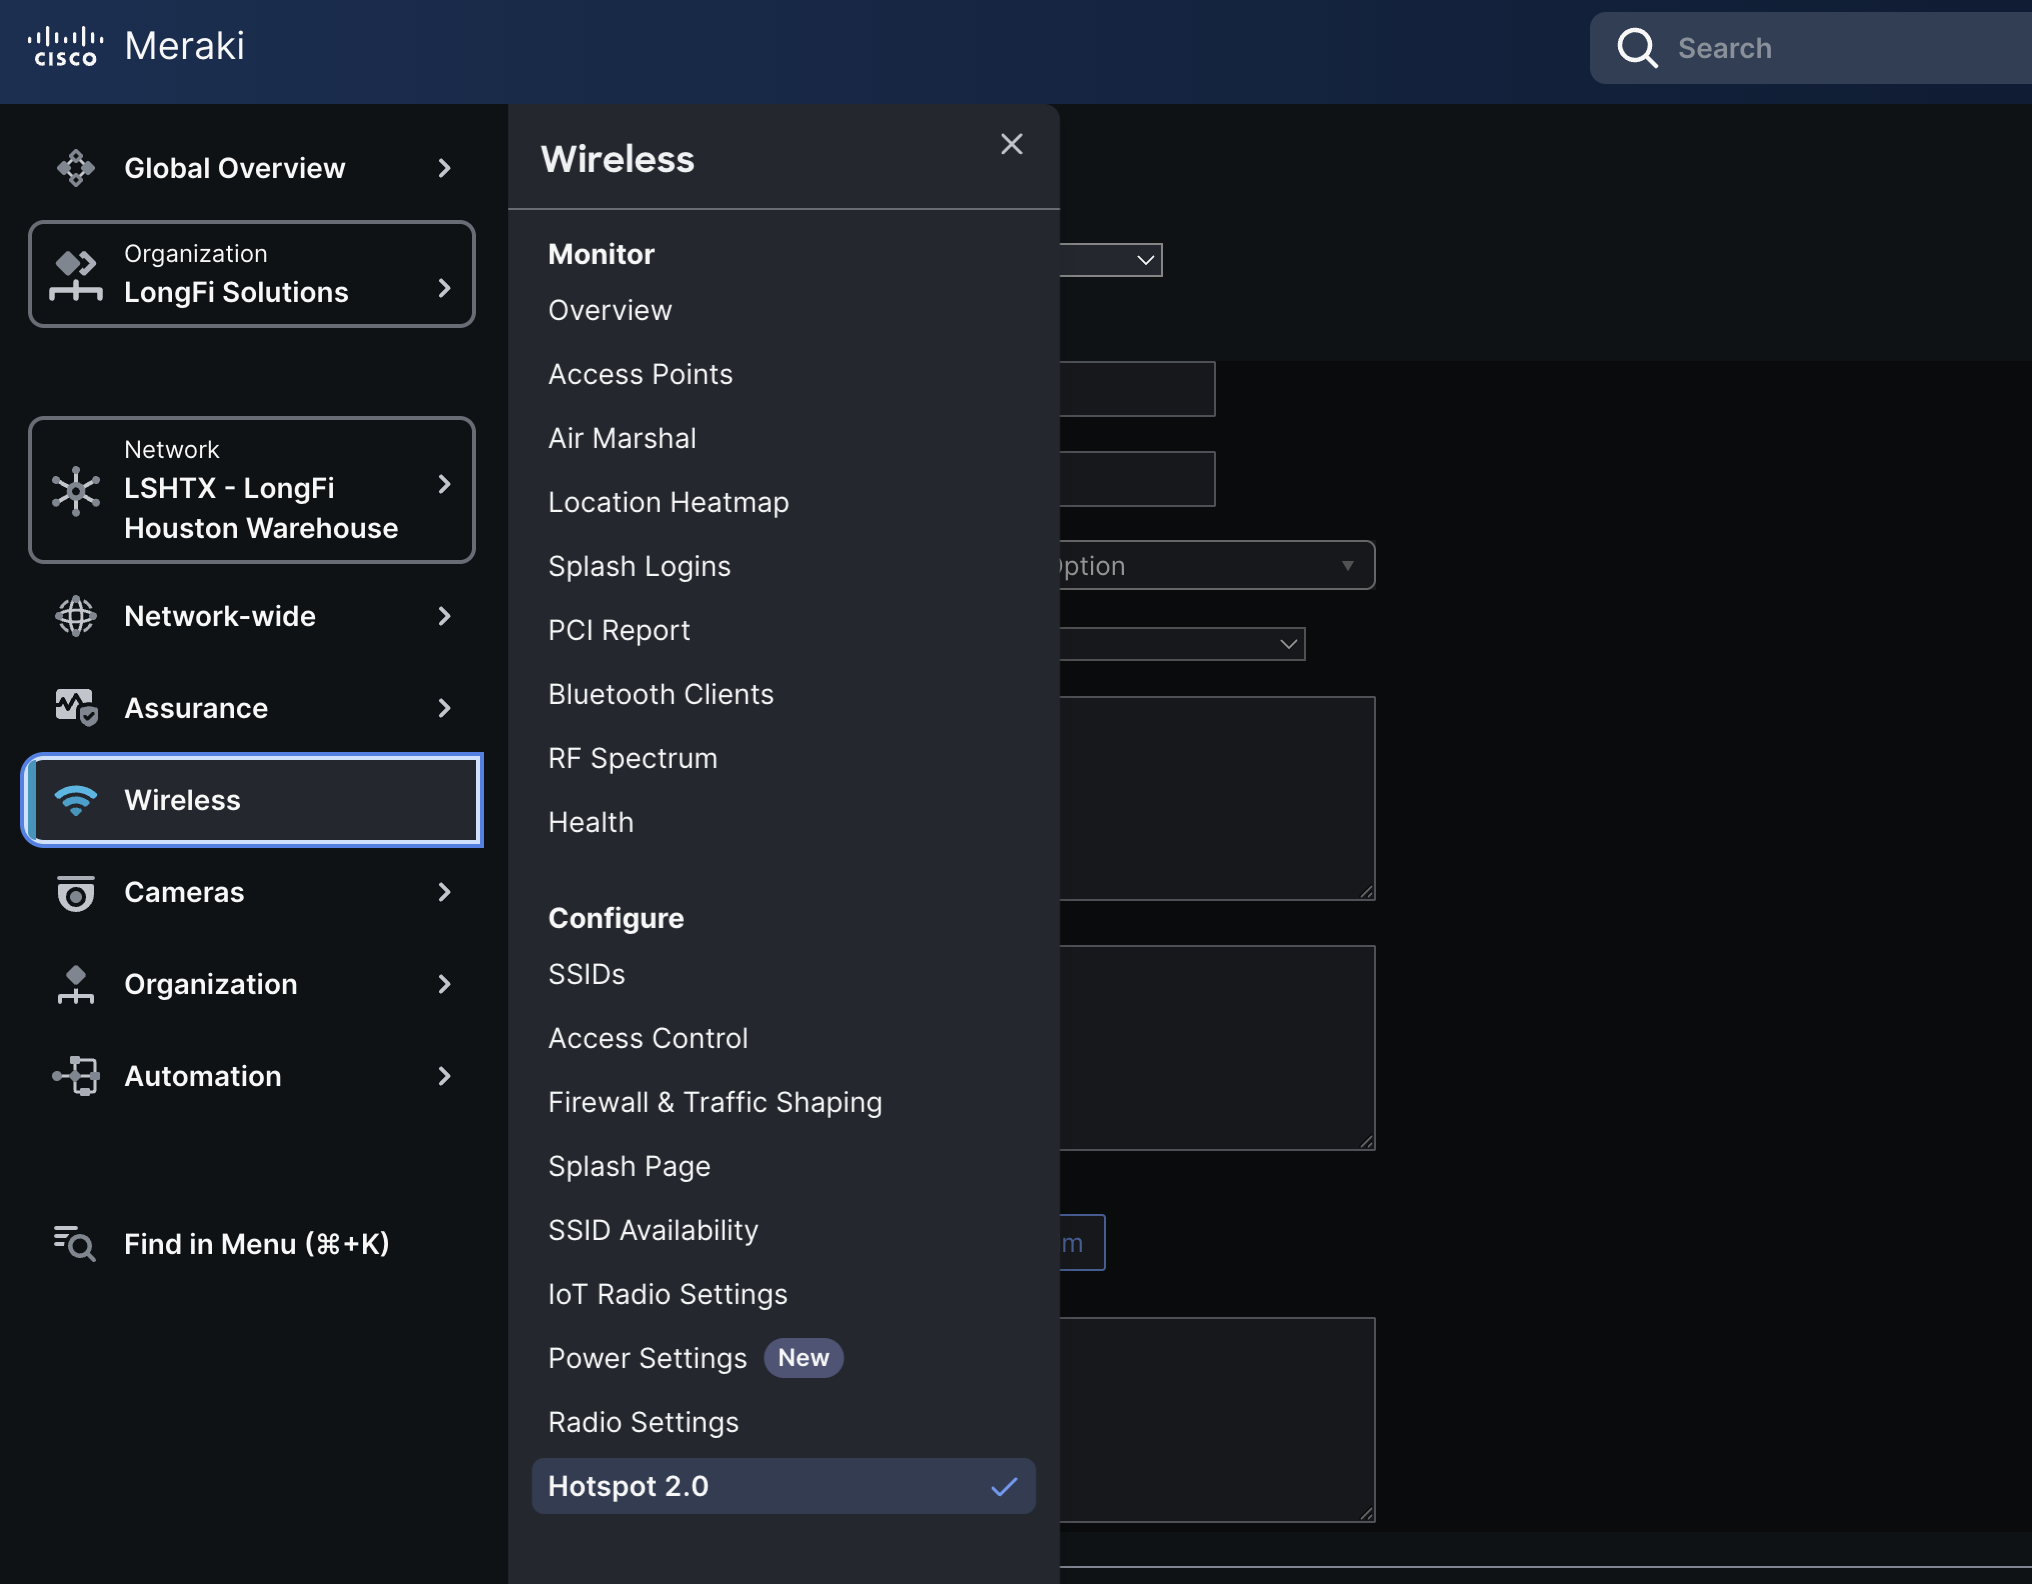The width and height of the screenshot is (2032, 1584).
Task: Open Firewall & Traffic Shaping
Action: pyautogui.click(x=715, y=1102)
